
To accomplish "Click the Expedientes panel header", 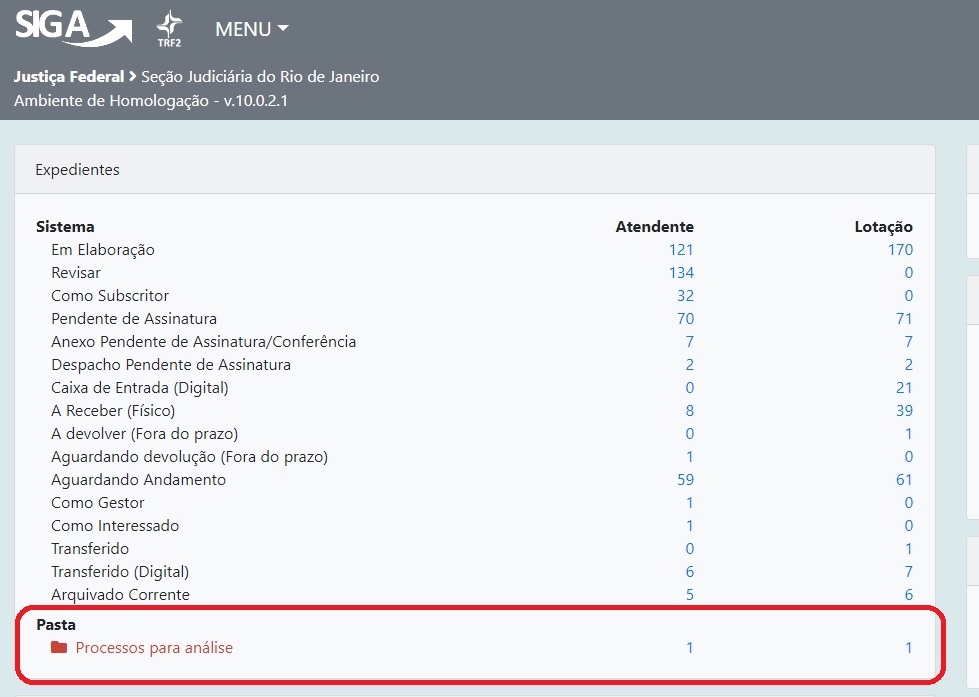I will pos(77,170).
